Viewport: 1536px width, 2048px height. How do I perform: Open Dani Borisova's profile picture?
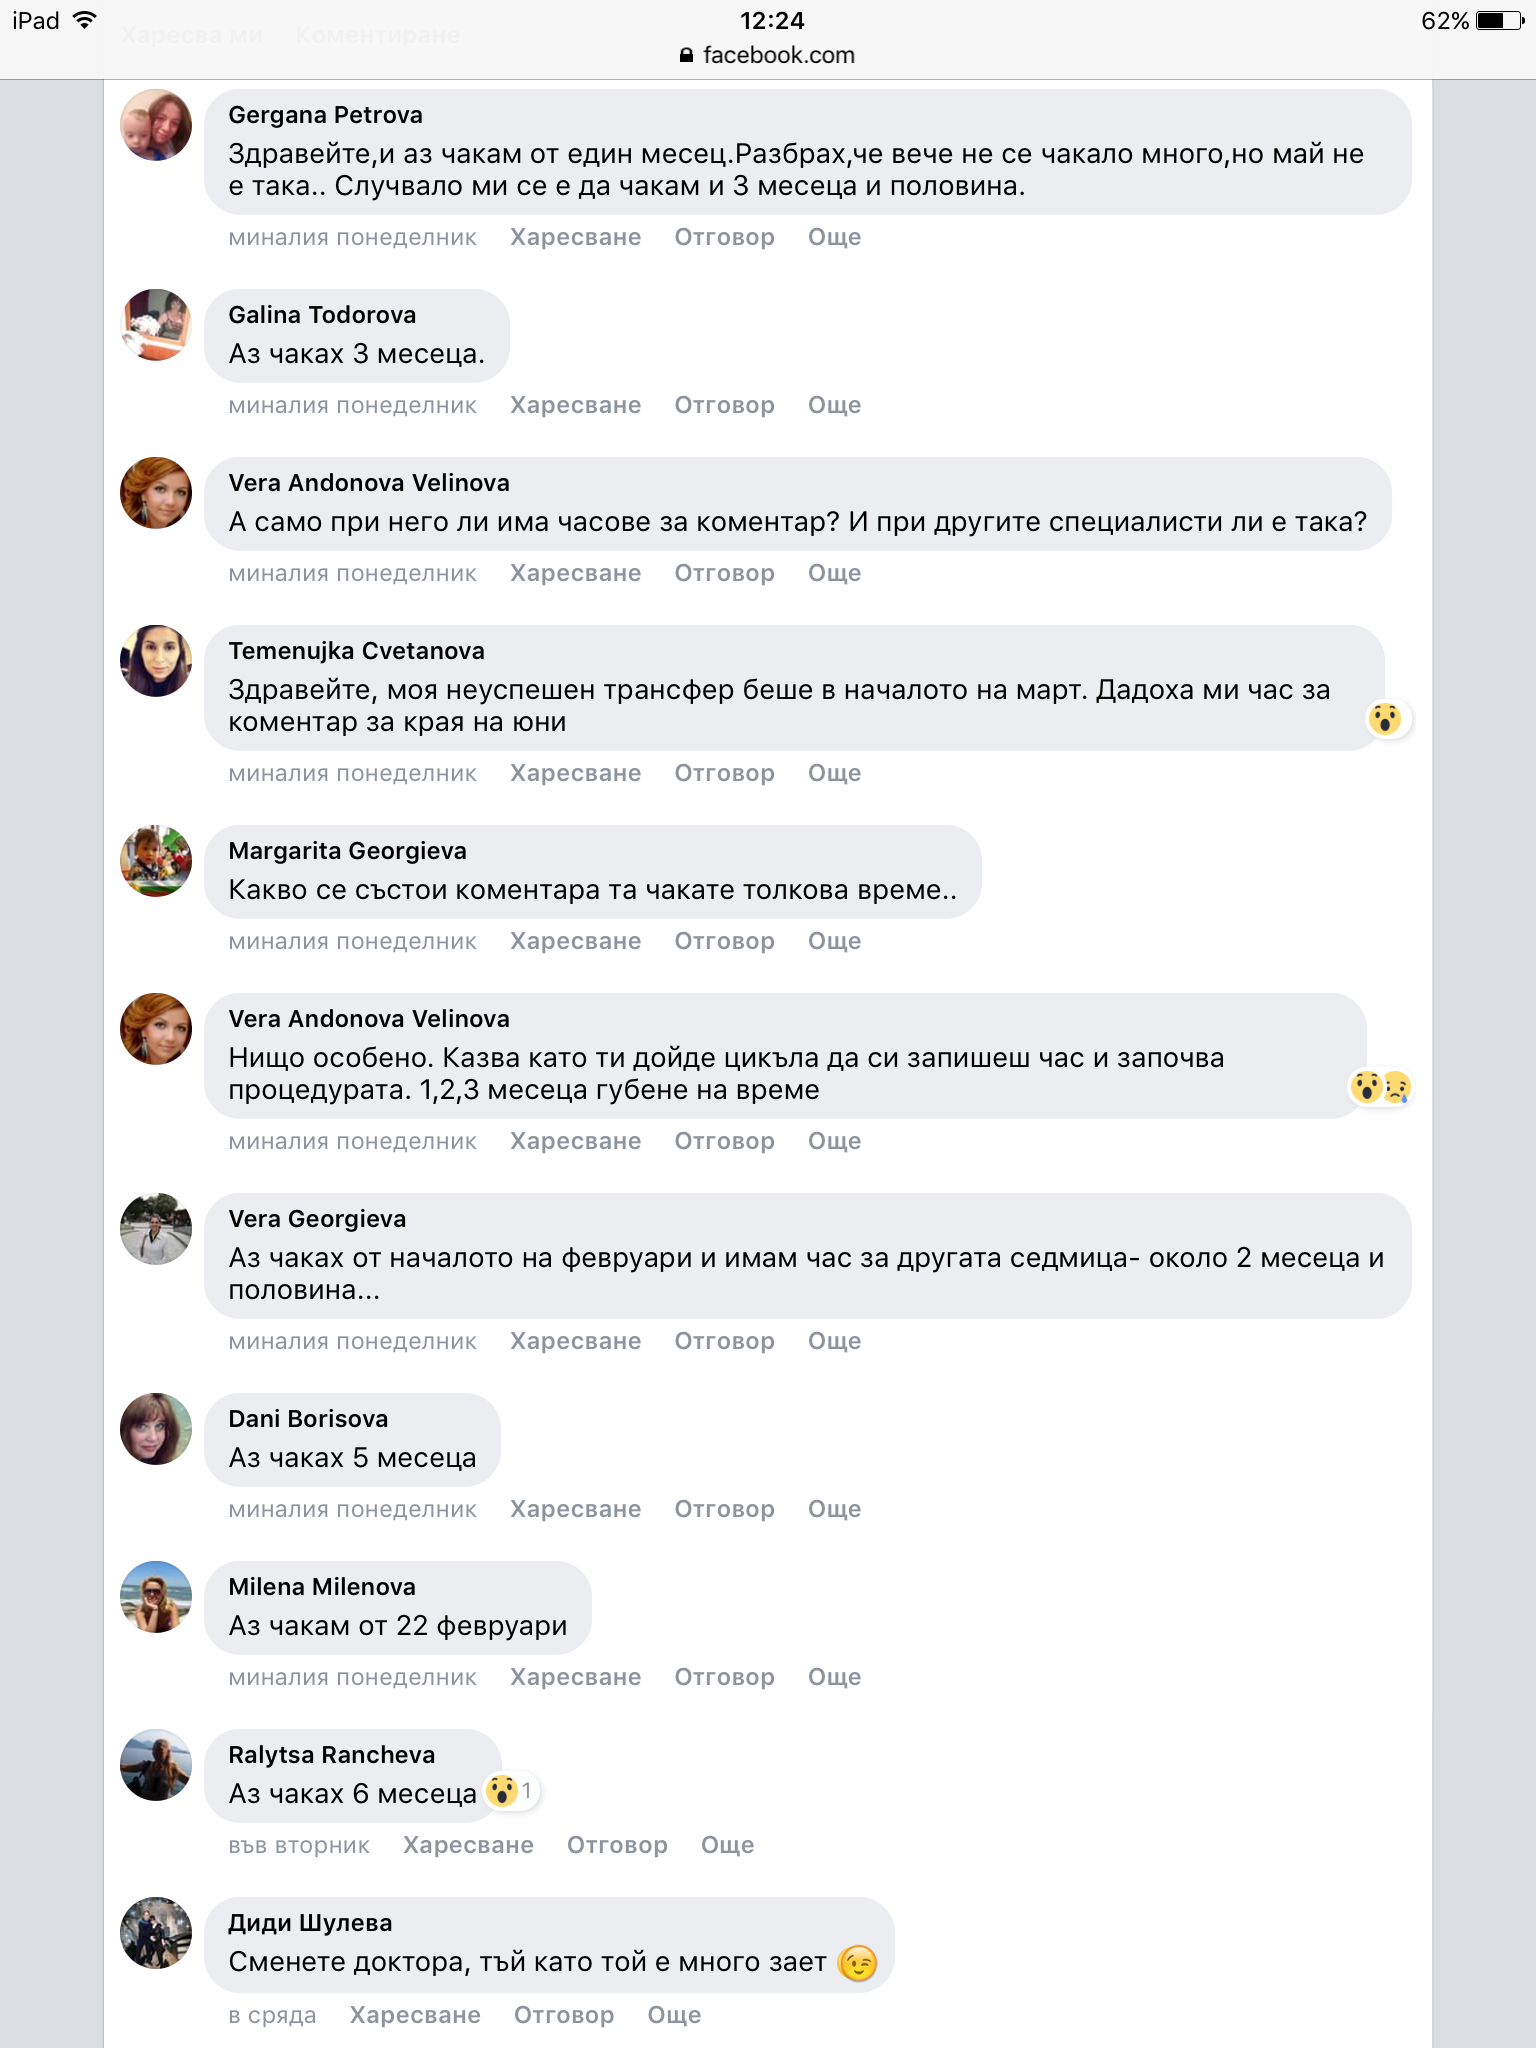tap(156, 1429)
